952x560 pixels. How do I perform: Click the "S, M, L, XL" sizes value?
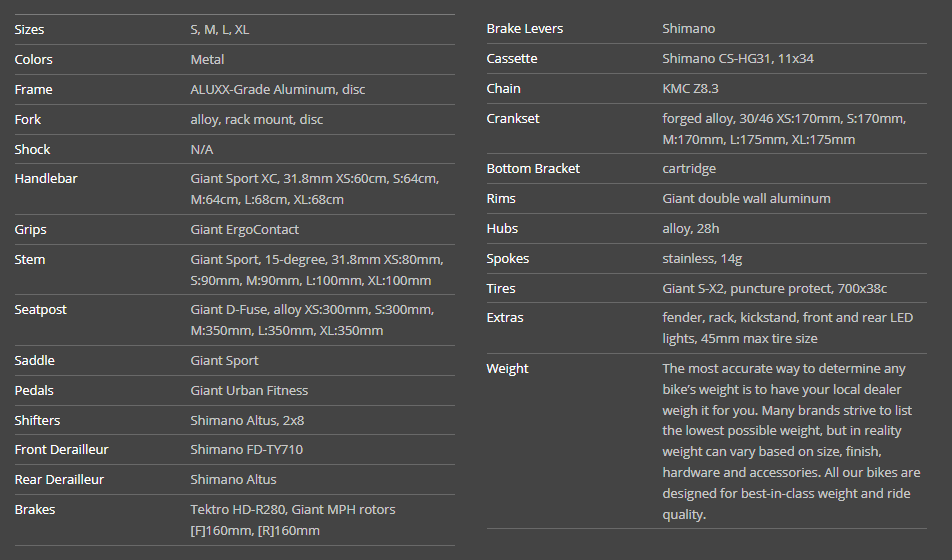(x=219, y=29)
